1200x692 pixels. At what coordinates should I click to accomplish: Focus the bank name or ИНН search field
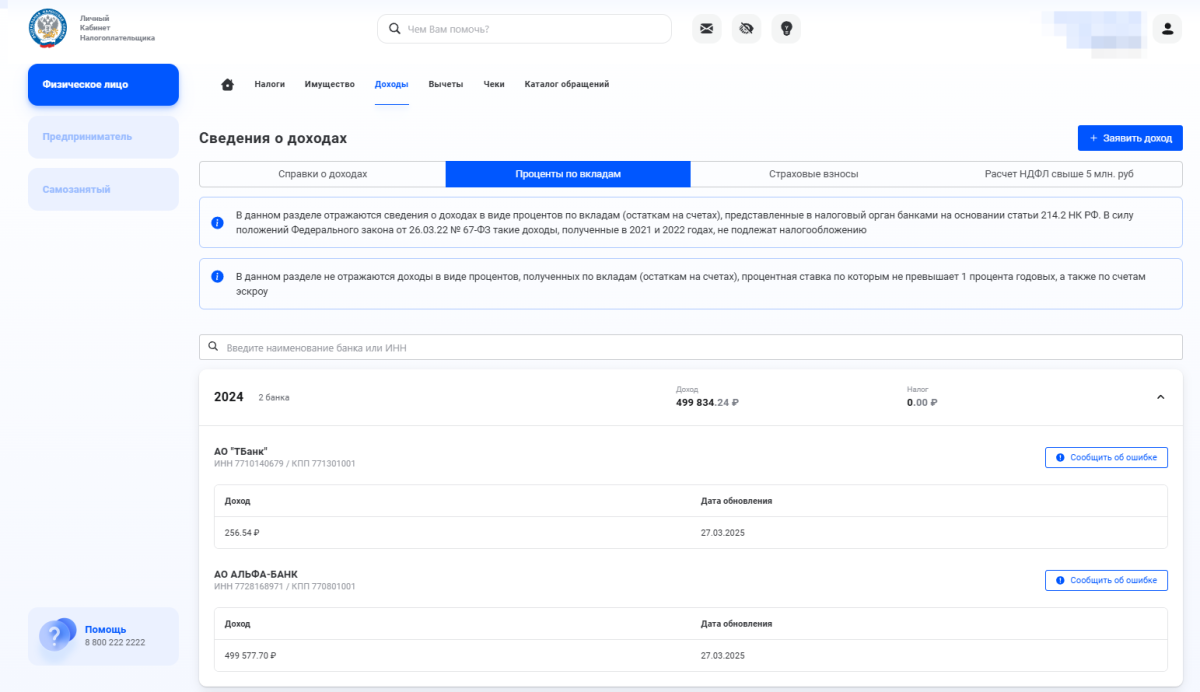tap(690, 347)
